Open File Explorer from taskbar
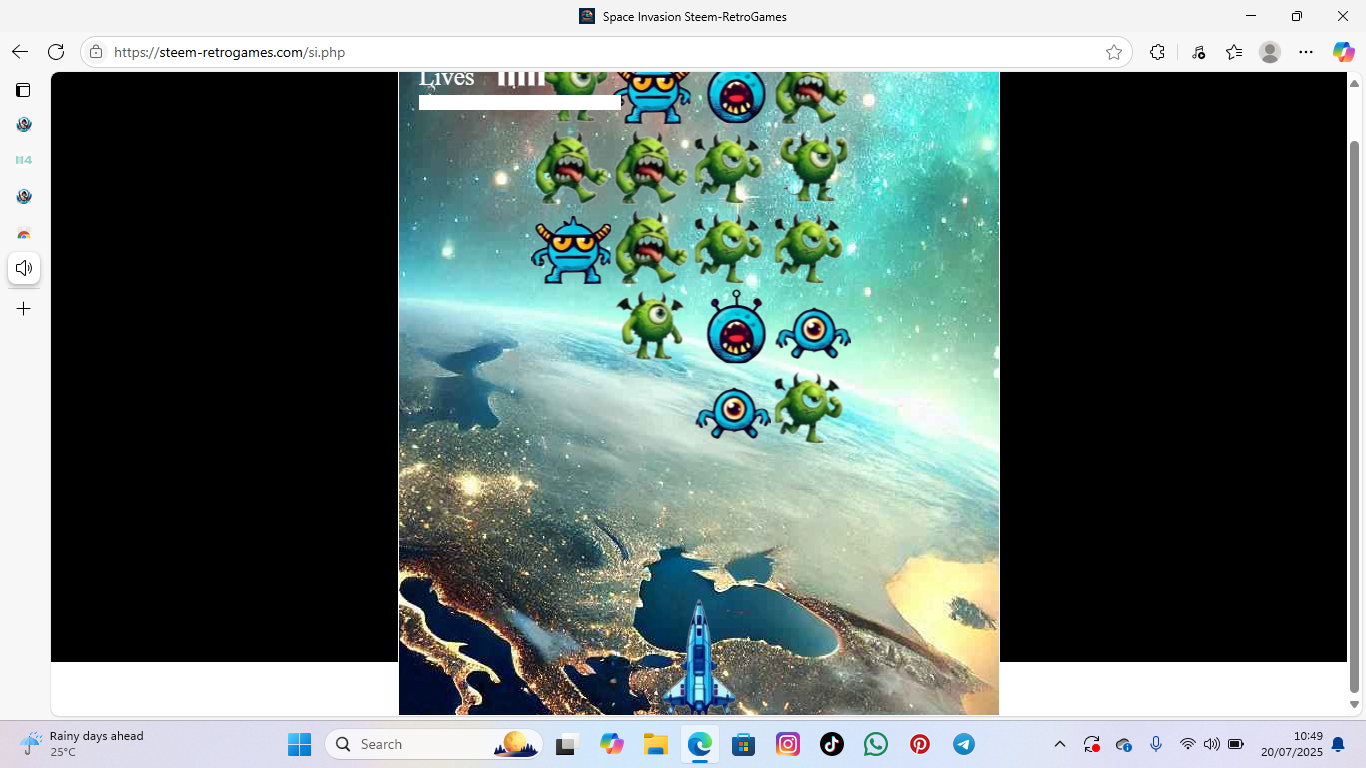The width and height of the screenshot is (1366, 768). coord(655,744)
